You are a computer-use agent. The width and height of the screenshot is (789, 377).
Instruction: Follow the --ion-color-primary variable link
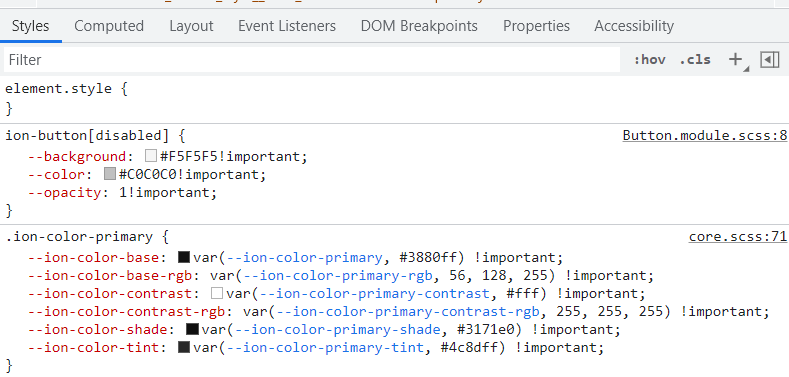[x=304, y=258]
